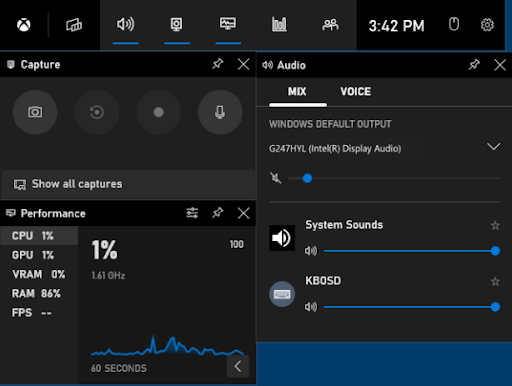Click the System Sounds speaker icon
The image size is (512, 386).
pyautogui.click(x=282, y=238)
